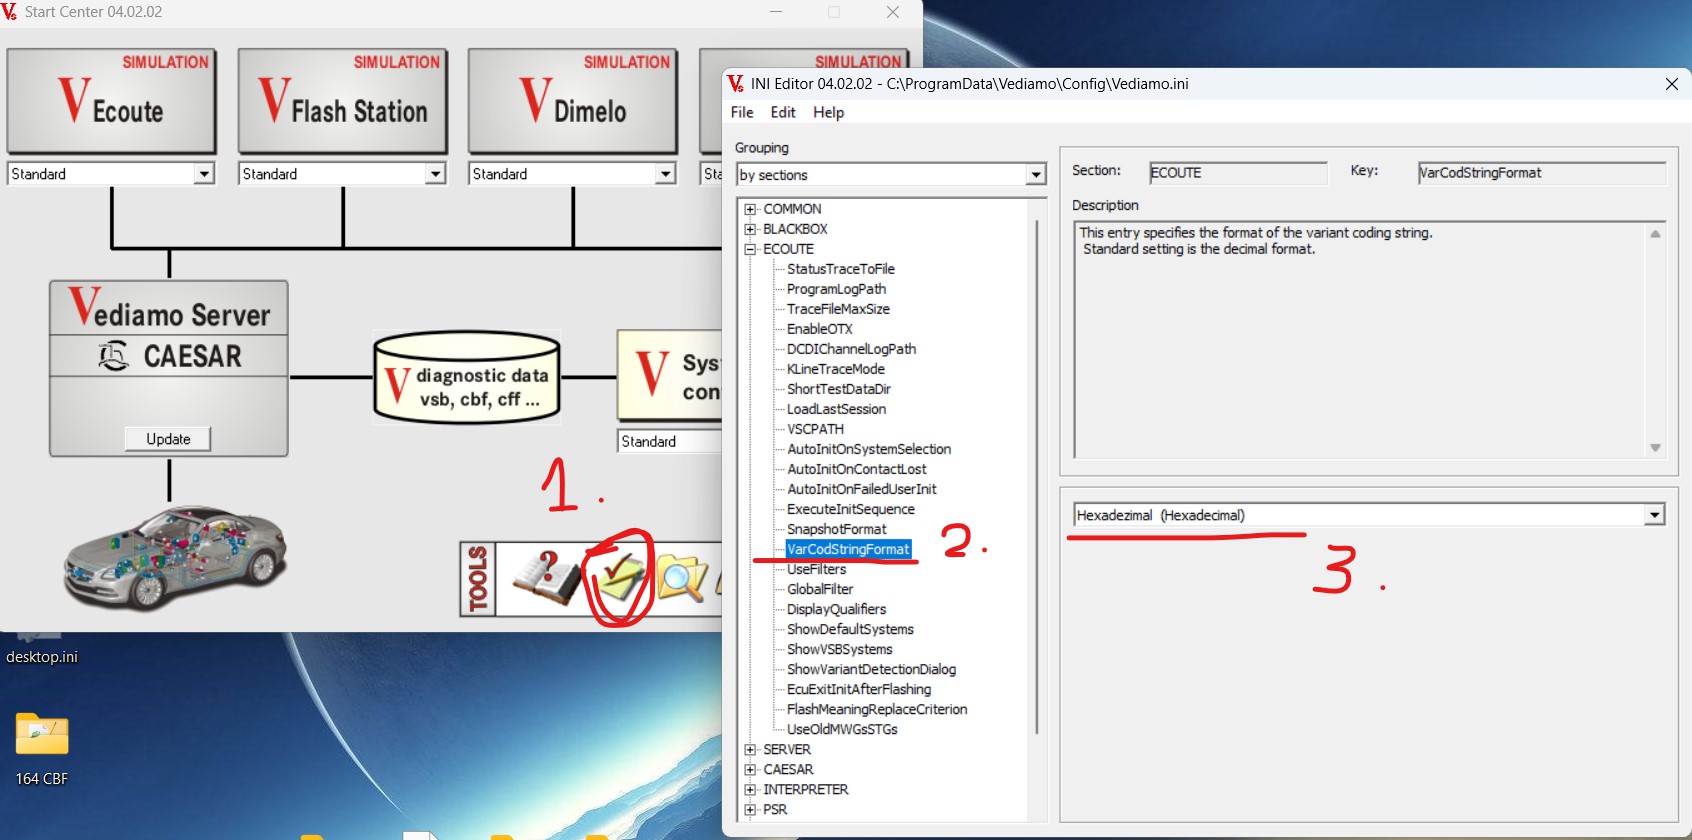
Task: Click the diagnostic data database cylinder
Action: pos(466,378)
